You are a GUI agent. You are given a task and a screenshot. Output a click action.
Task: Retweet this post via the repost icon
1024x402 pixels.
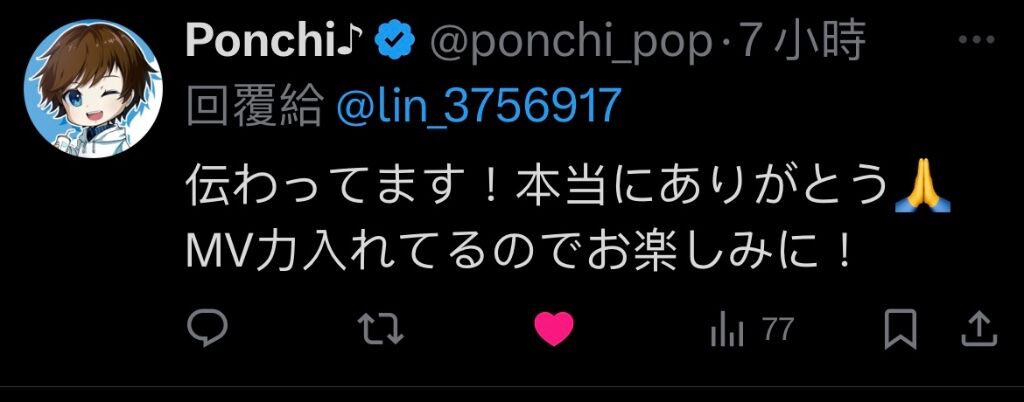click(x=381, y=328)
